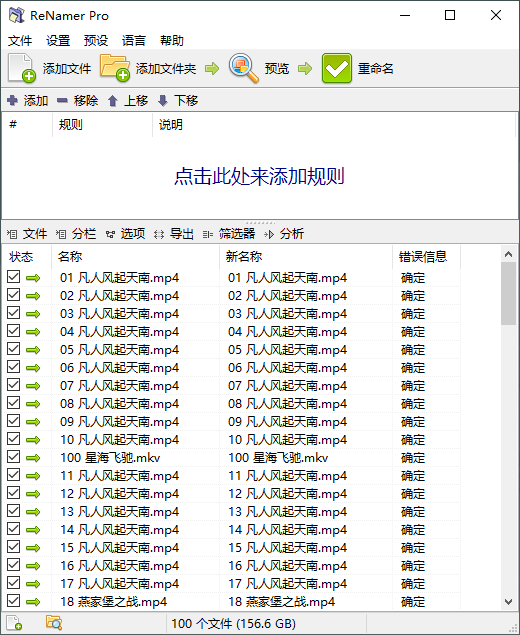The image size is (520, 635).
Task: Toggle checkbox for 07 凡人风起天南.mp4
Action: [x=13, y=385]
